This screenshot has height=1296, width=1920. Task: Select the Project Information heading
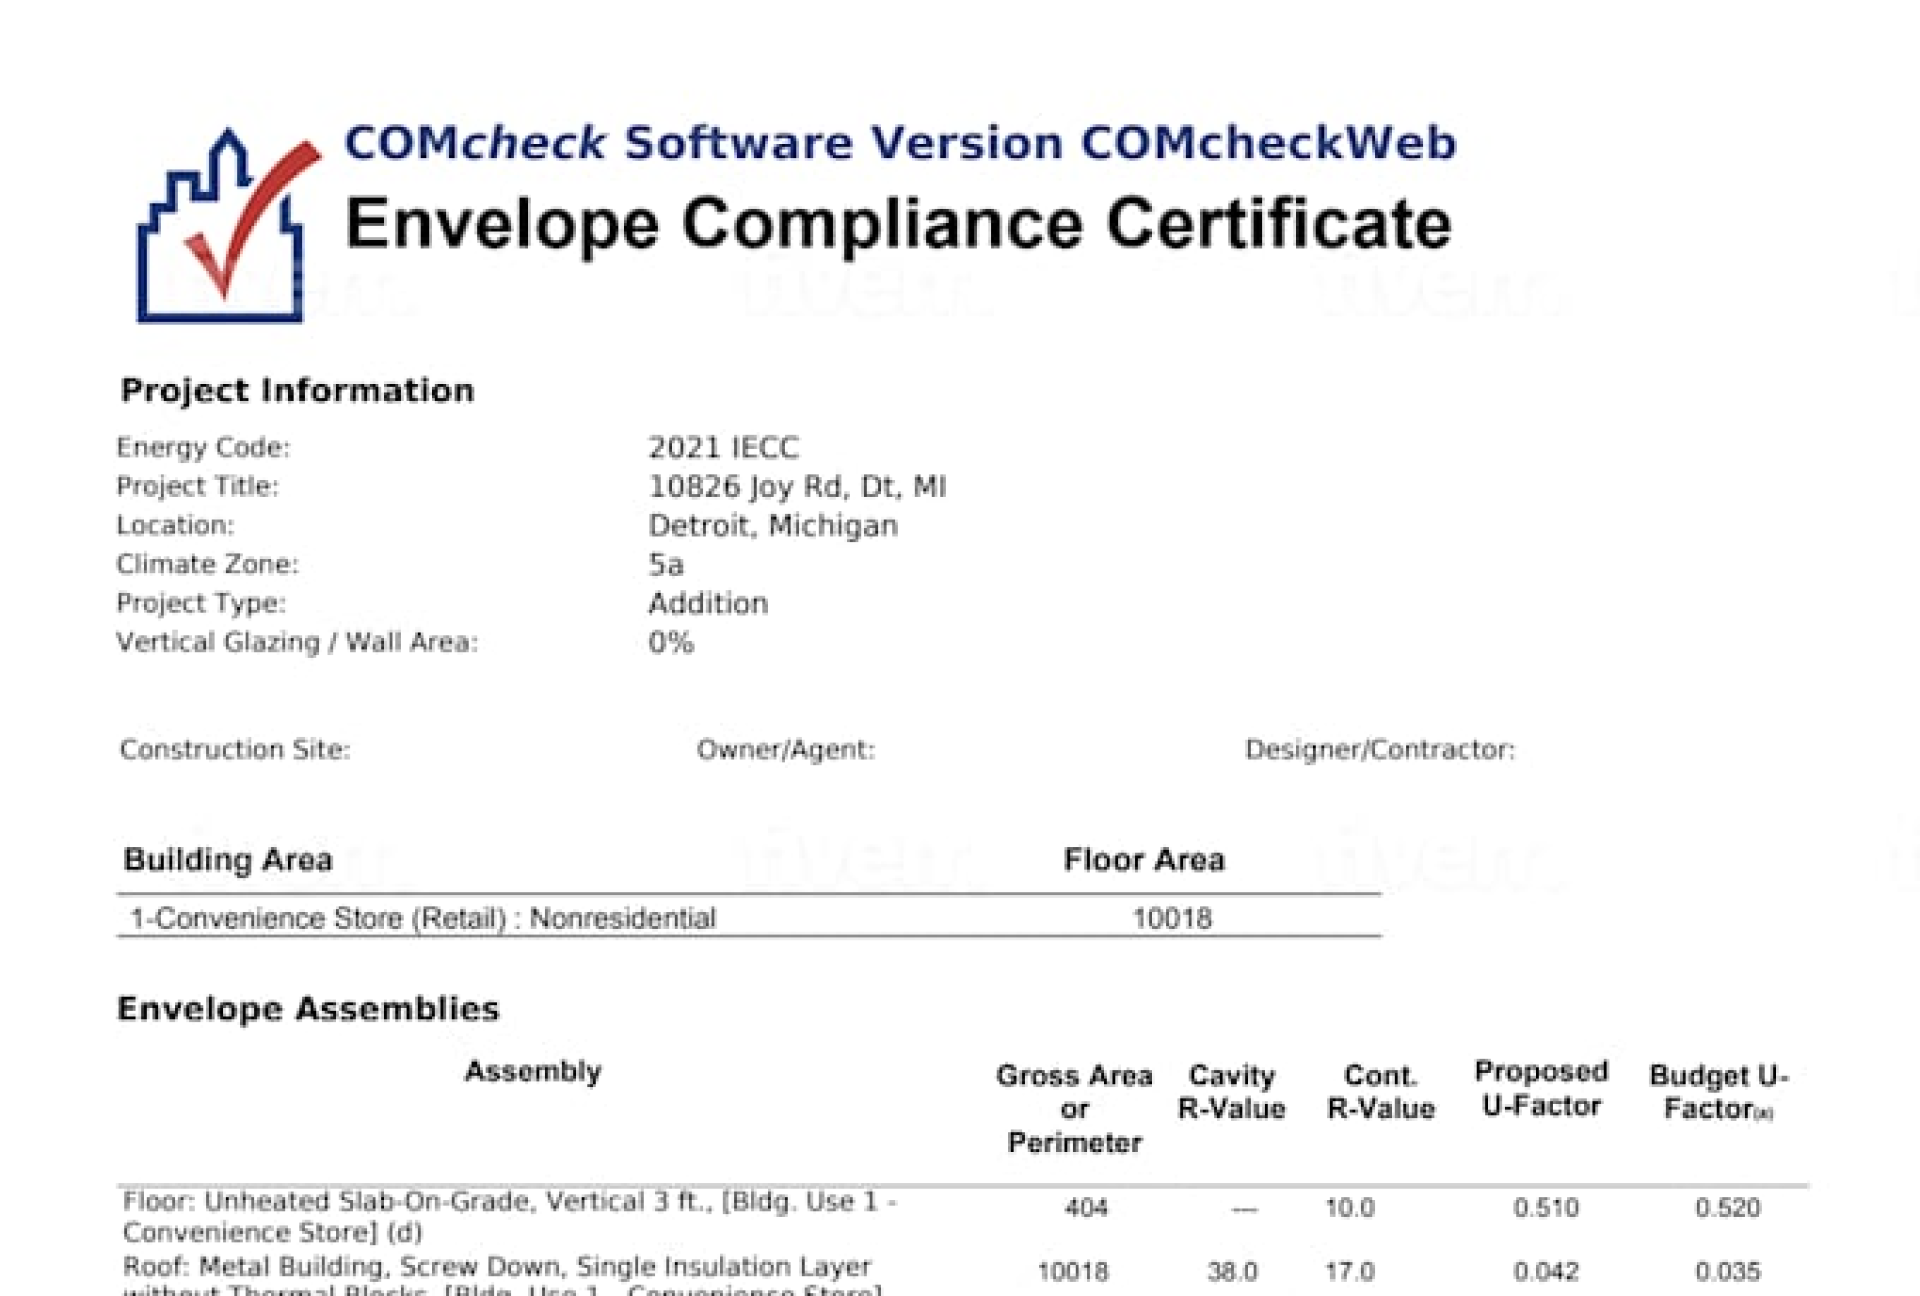(x=297, y=390)
